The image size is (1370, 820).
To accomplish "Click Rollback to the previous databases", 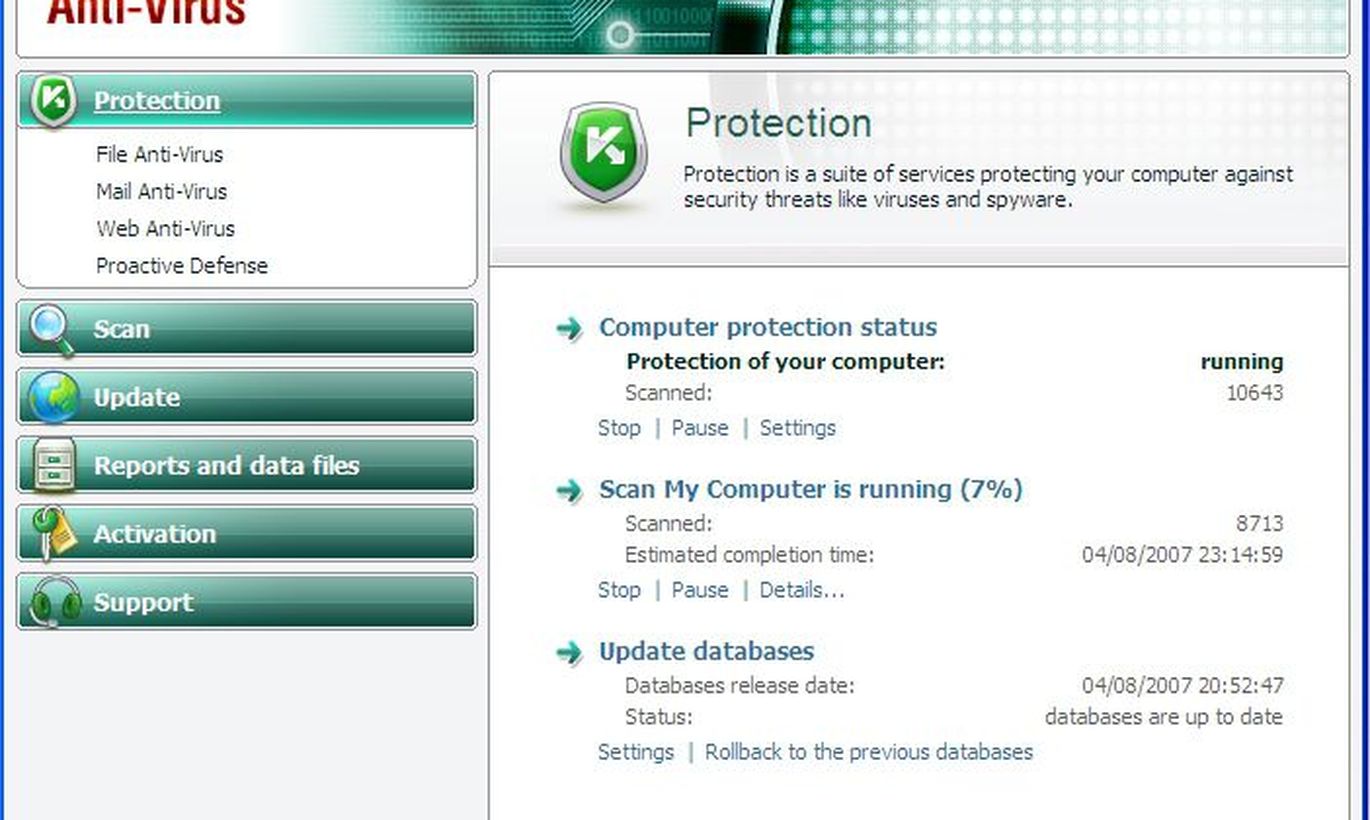I will 869,752.
